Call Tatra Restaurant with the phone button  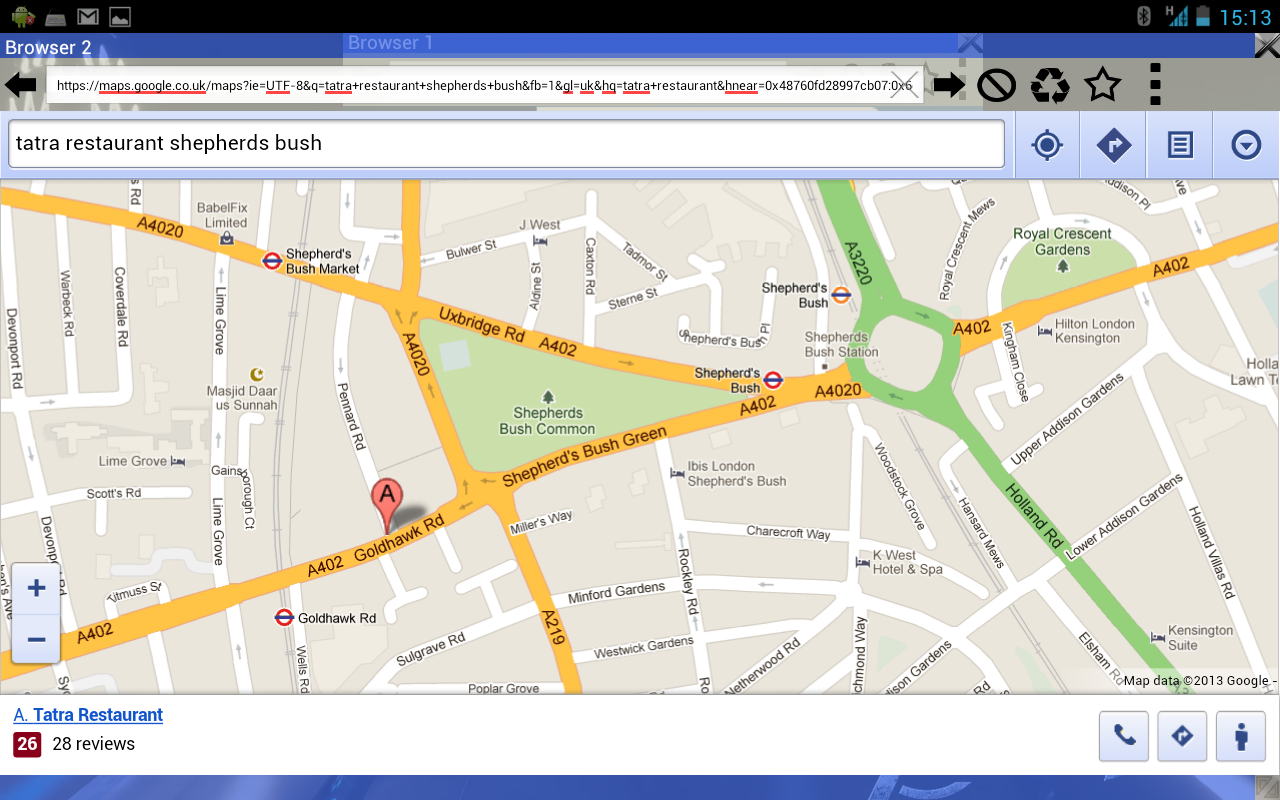pyautogui.click(x=1124, y=737)
